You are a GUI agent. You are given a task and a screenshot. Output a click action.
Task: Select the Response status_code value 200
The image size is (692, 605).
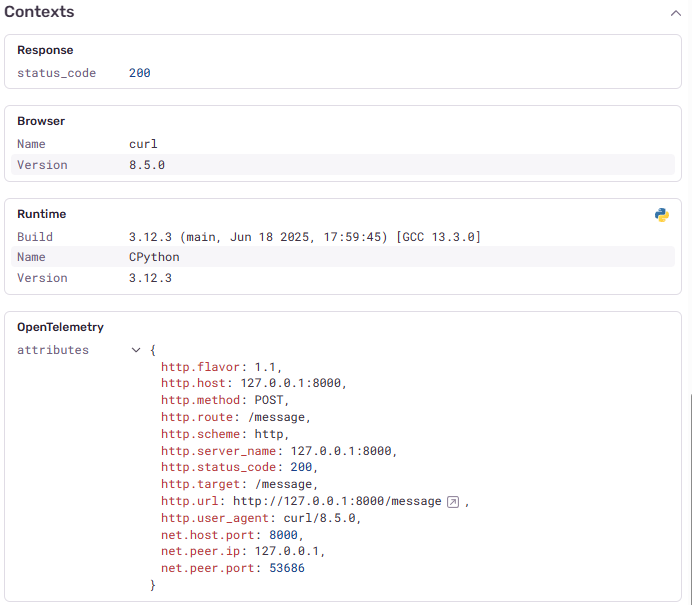tap(139, 73)
